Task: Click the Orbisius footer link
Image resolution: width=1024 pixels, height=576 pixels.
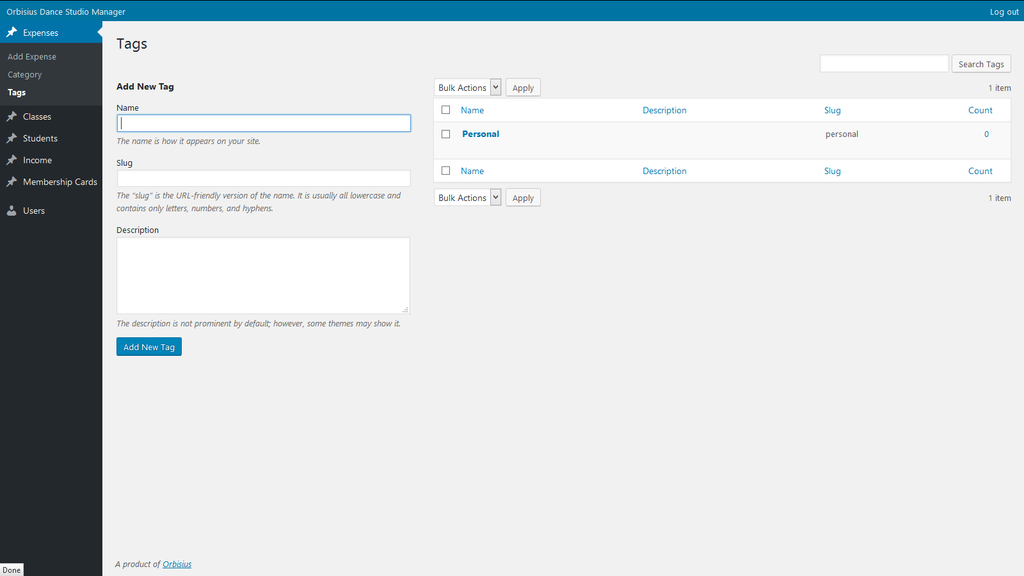Action: (x=177, y=564)
